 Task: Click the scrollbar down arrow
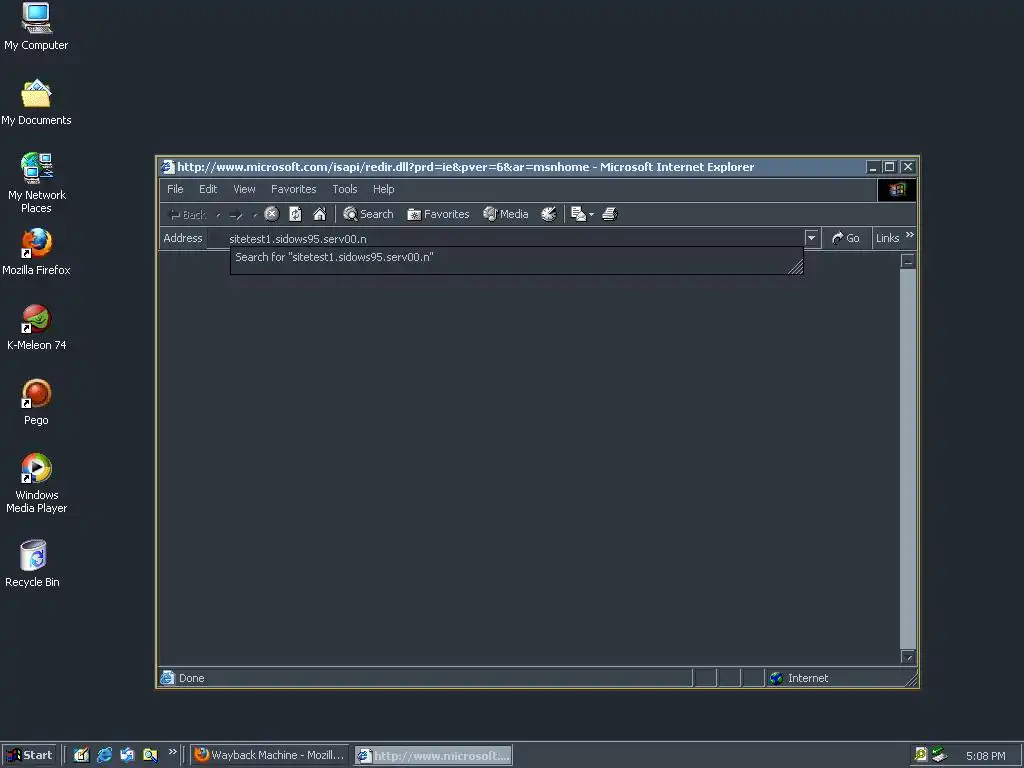point(908,656)
